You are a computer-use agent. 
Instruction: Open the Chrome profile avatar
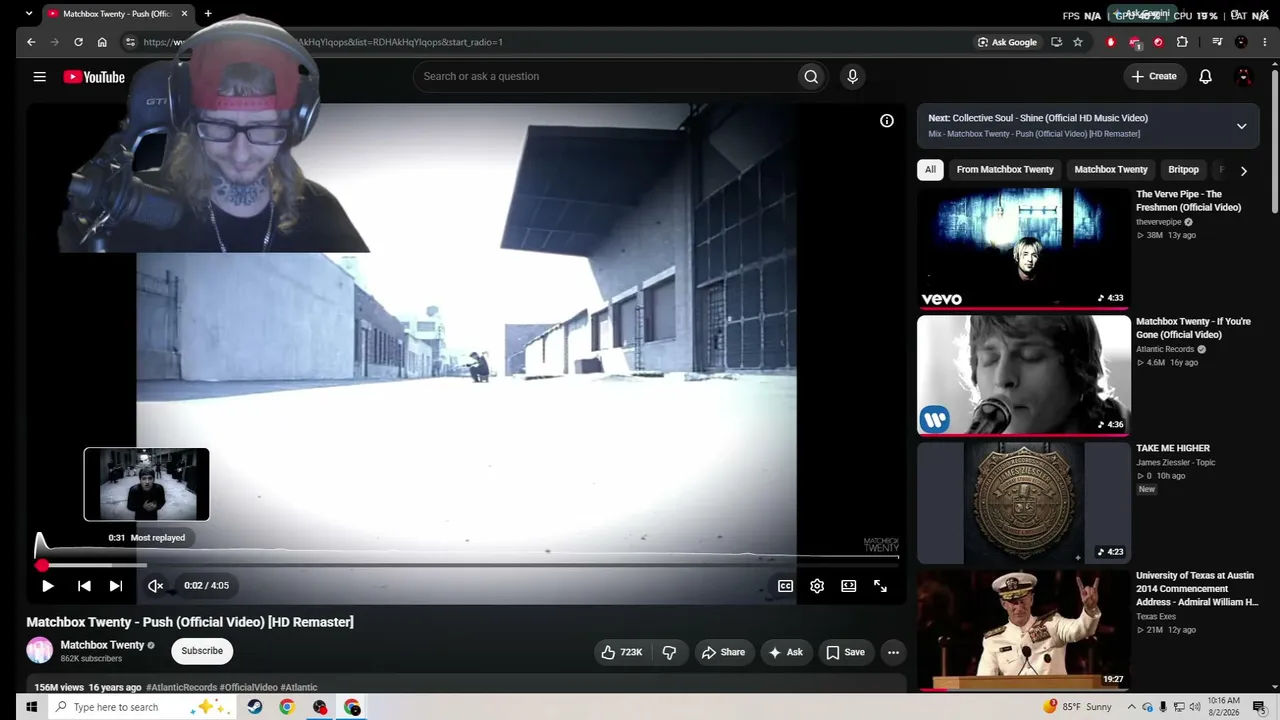point(1241,42)
